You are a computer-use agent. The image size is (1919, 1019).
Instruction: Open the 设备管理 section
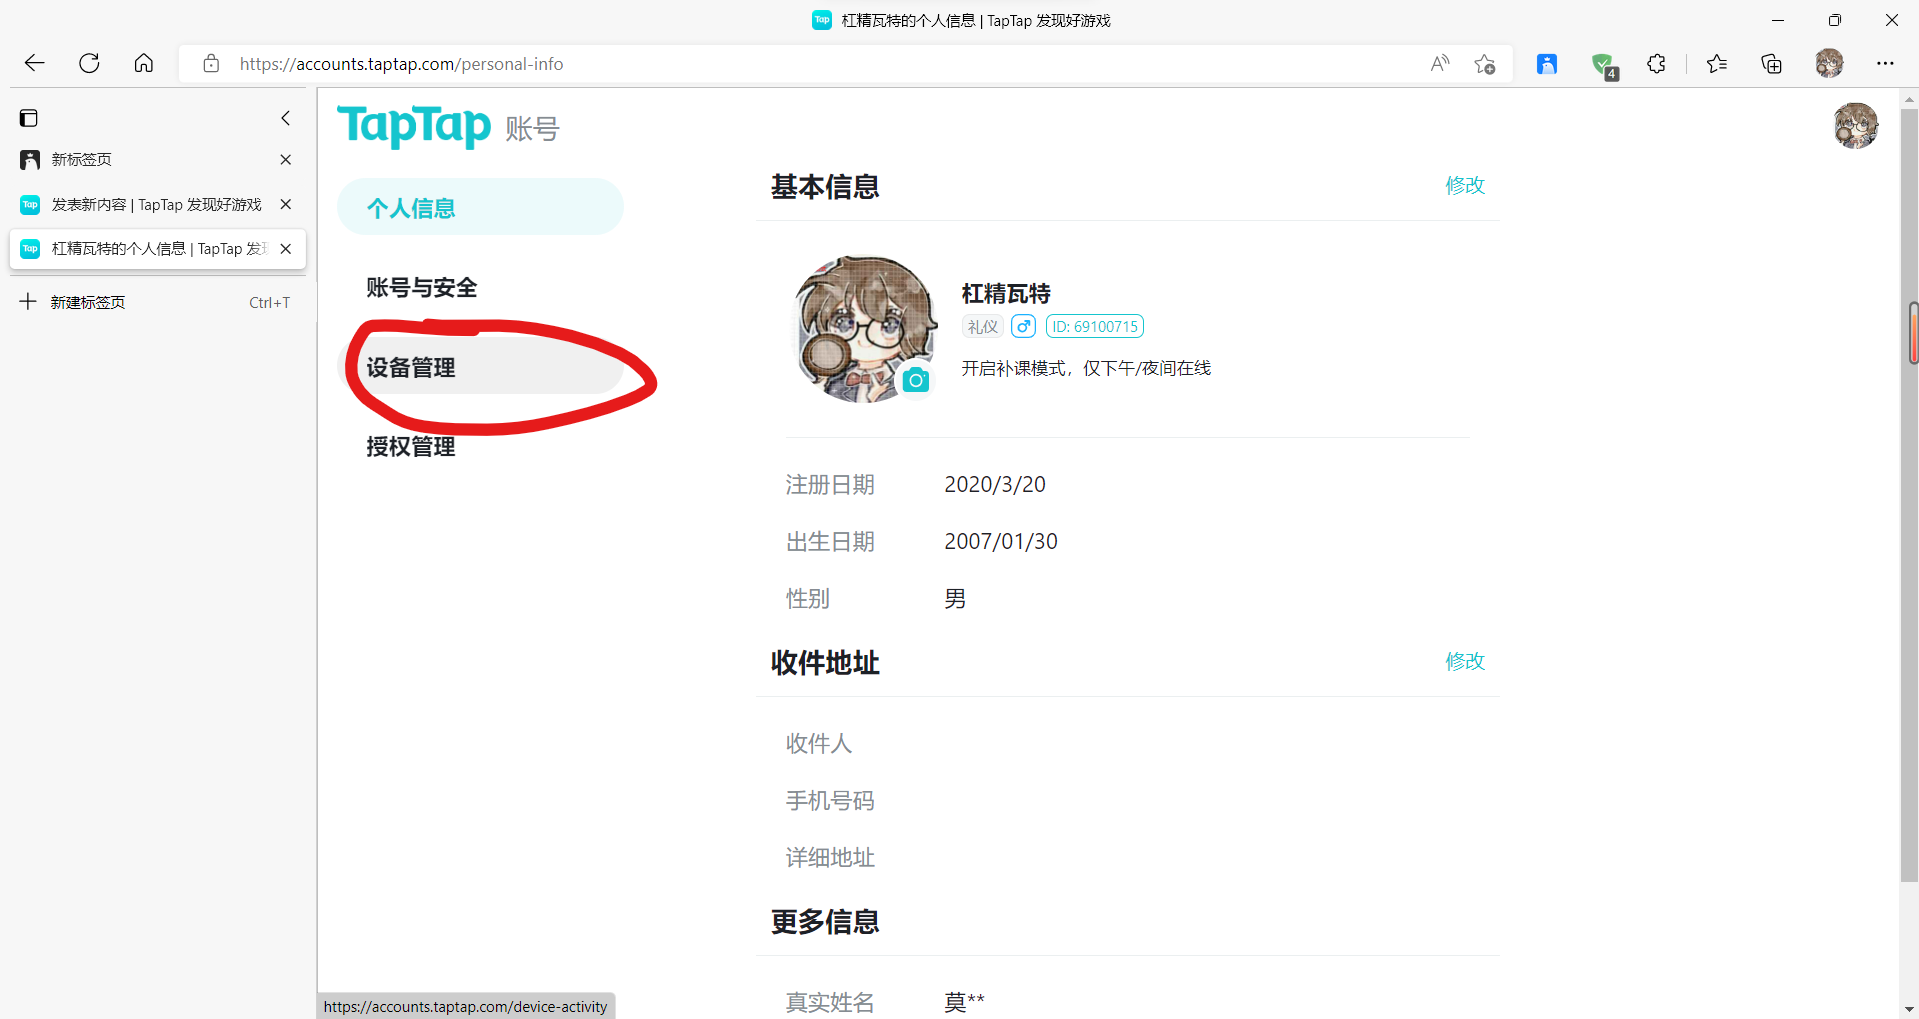pyautogui.click(x=480, y=366)
